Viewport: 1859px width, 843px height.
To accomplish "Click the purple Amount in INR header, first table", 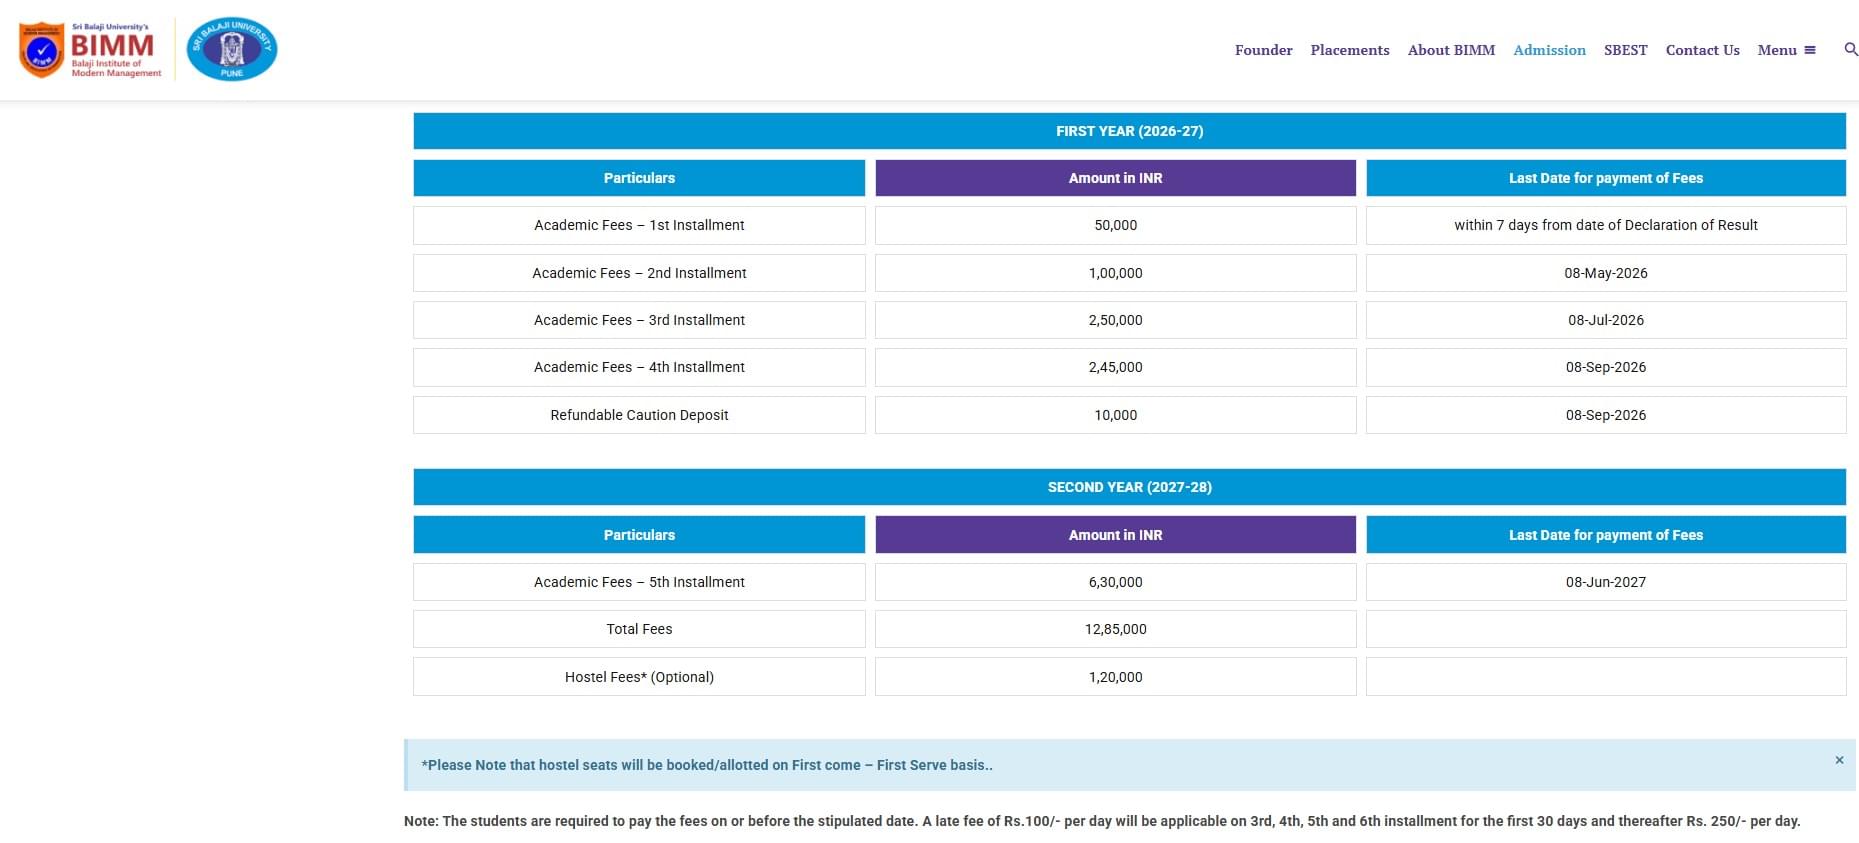I will tap(1115, 178).
